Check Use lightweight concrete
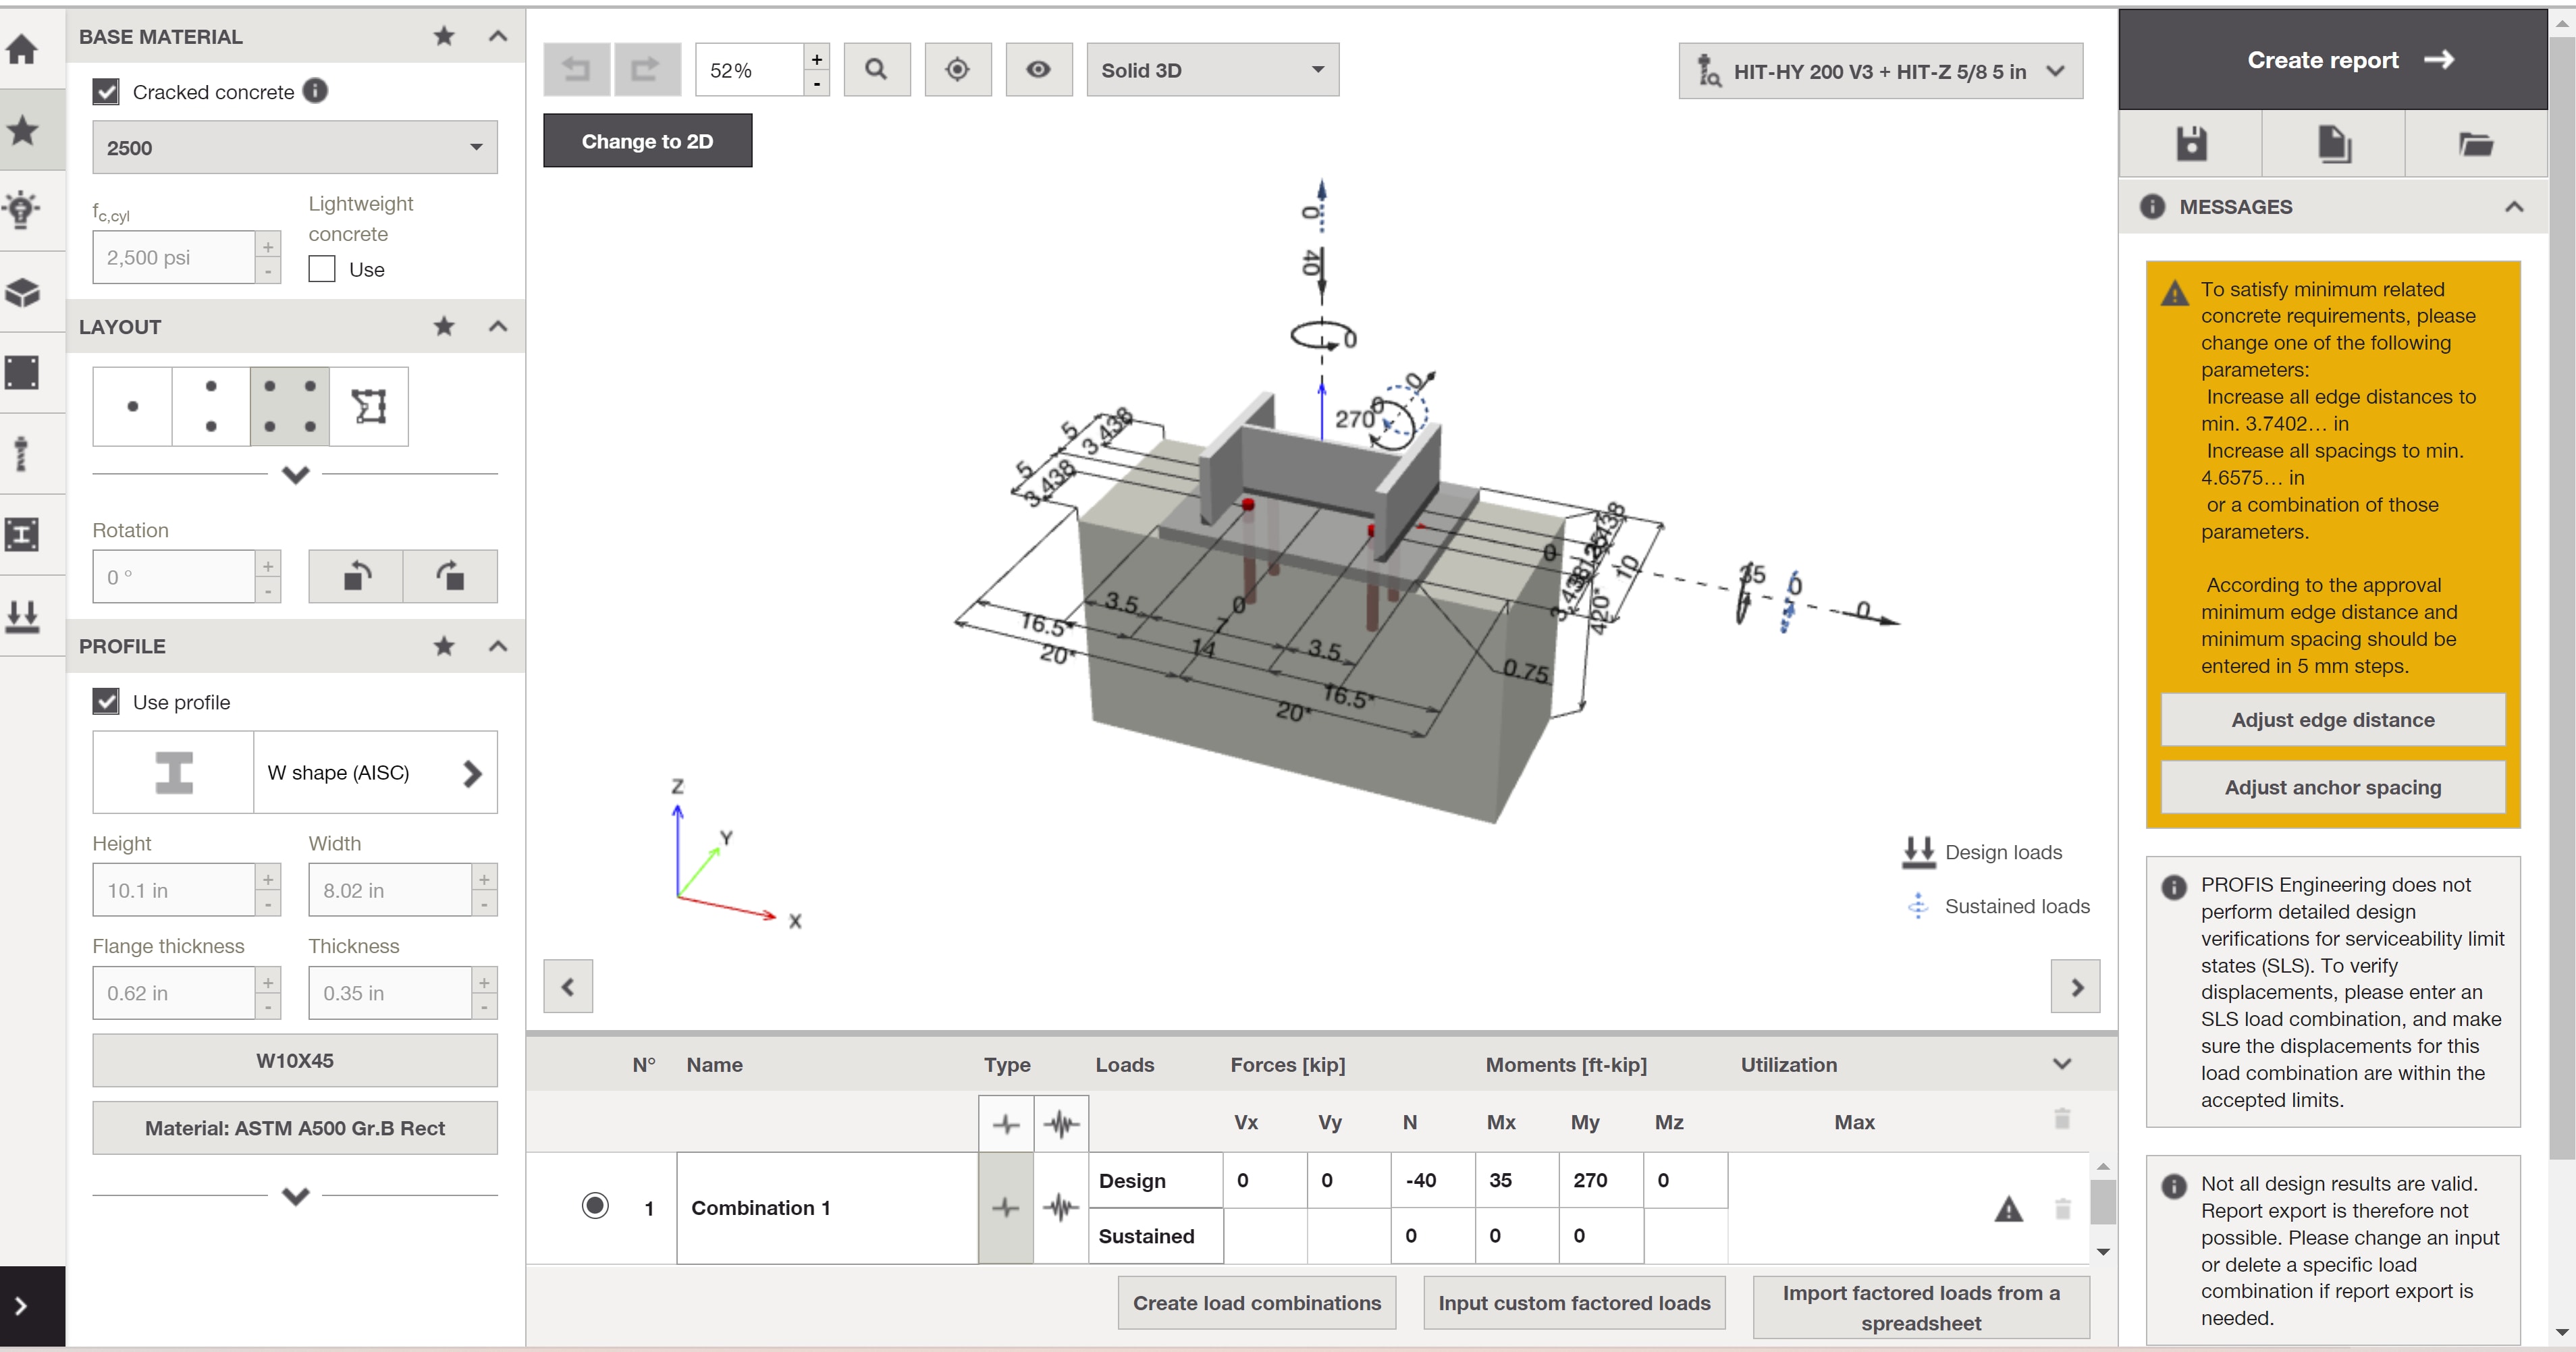 point(320,269)
